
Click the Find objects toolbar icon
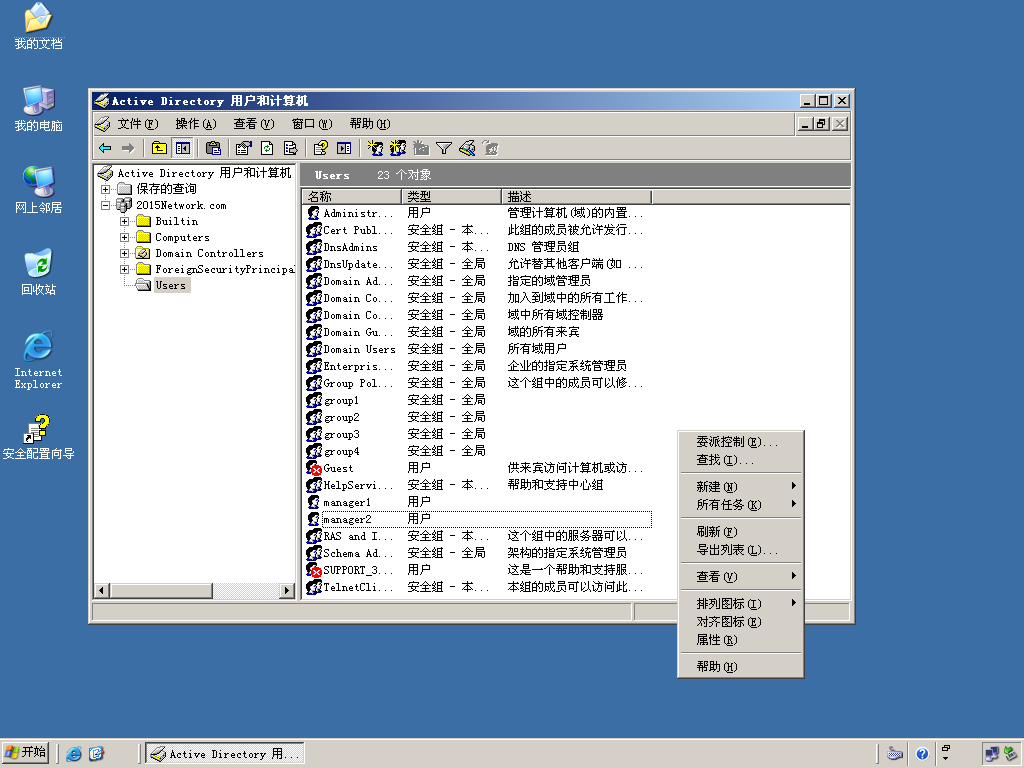468,148
